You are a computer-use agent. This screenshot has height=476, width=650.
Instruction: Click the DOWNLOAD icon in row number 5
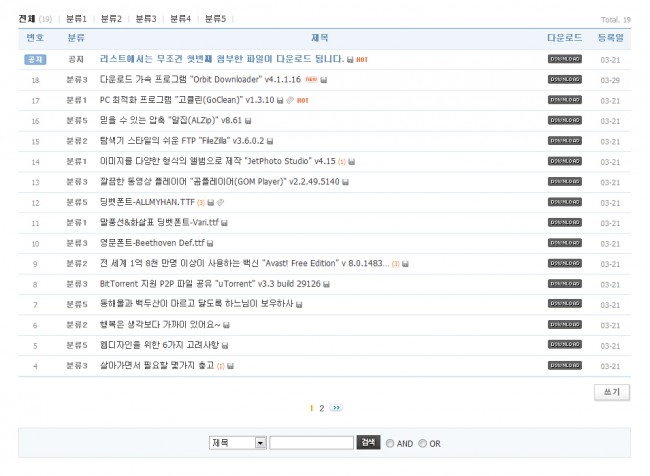tap(564, 345)
